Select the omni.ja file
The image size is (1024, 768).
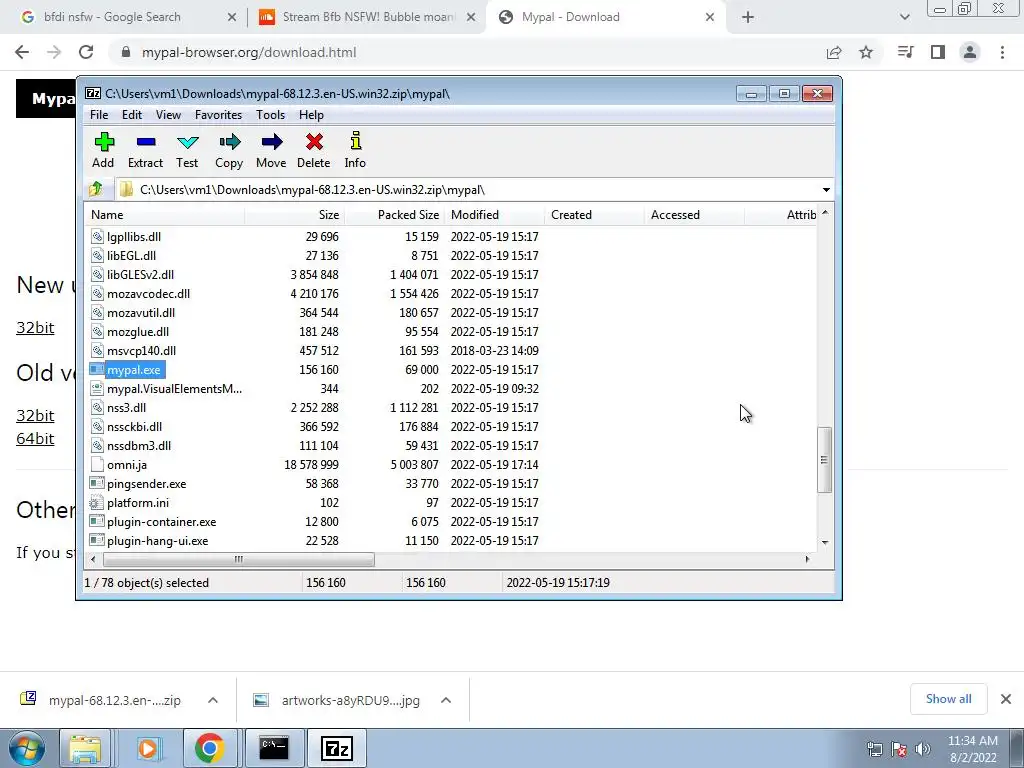pos(127,464)
